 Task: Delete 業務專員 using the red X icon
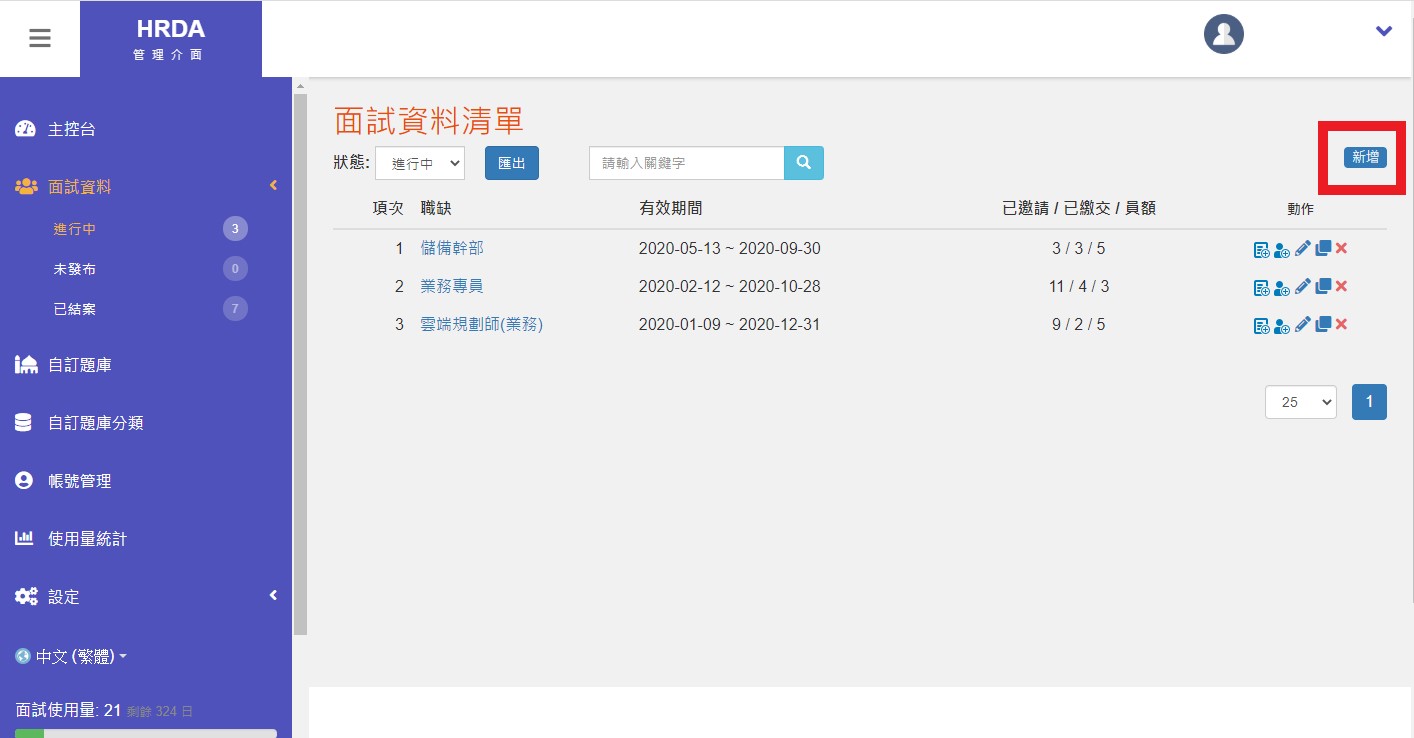pos(1341,287)
